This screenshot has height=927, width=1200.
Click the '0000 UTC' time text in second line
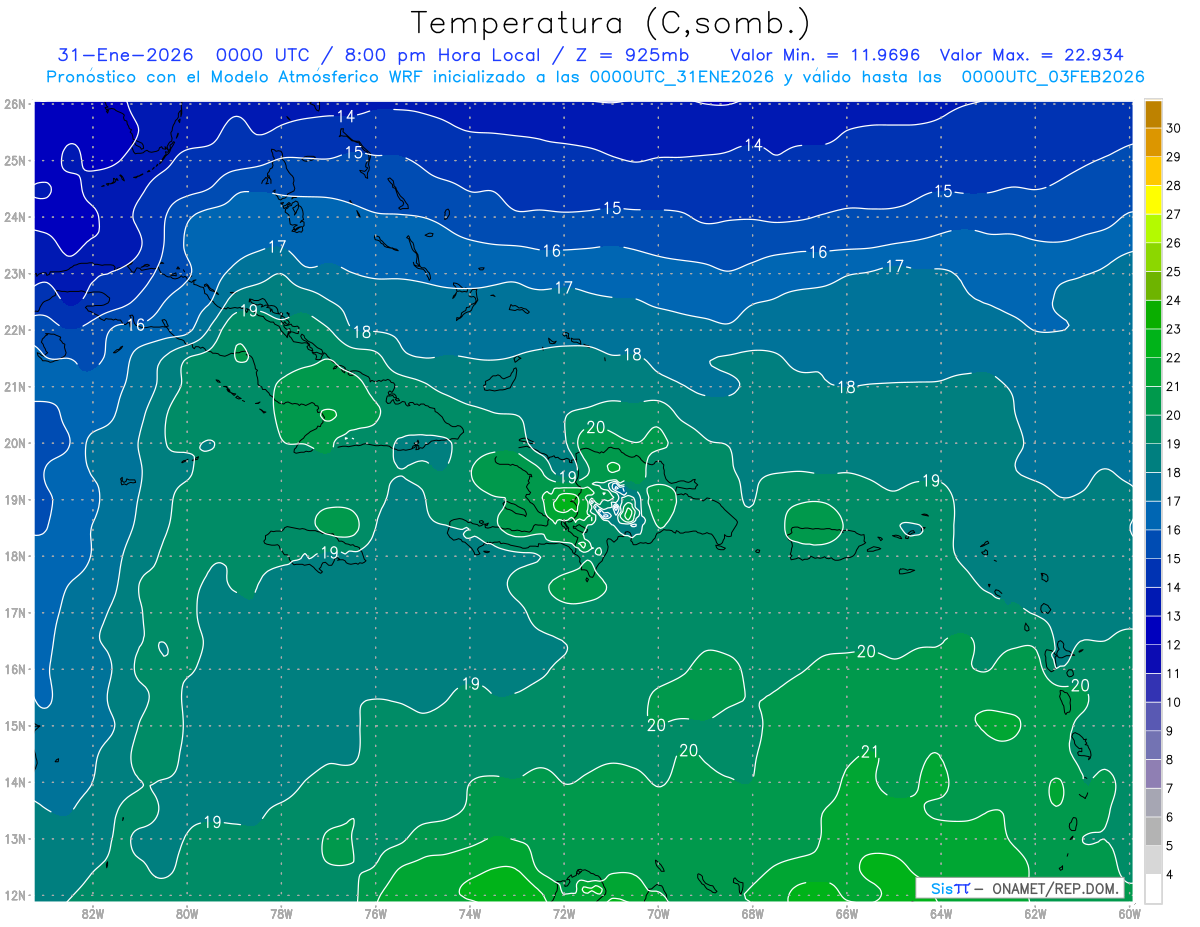pyautogui.click(x=264, y=55)
